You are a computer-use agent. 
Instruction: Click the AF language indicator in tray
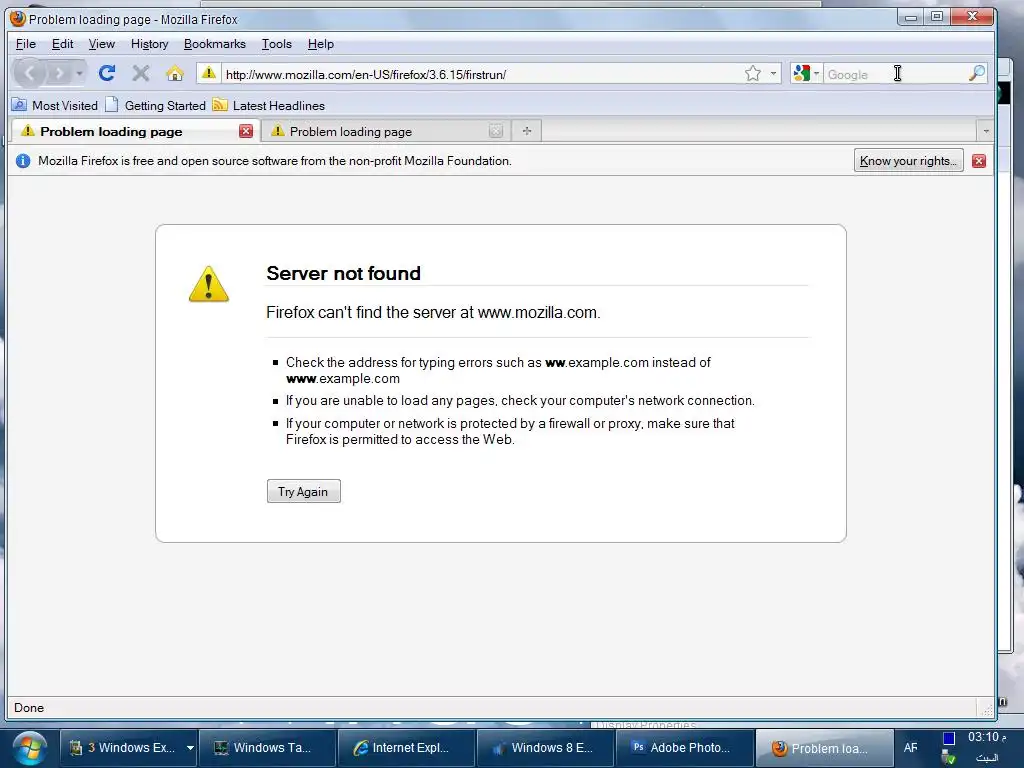click(910, 748)
